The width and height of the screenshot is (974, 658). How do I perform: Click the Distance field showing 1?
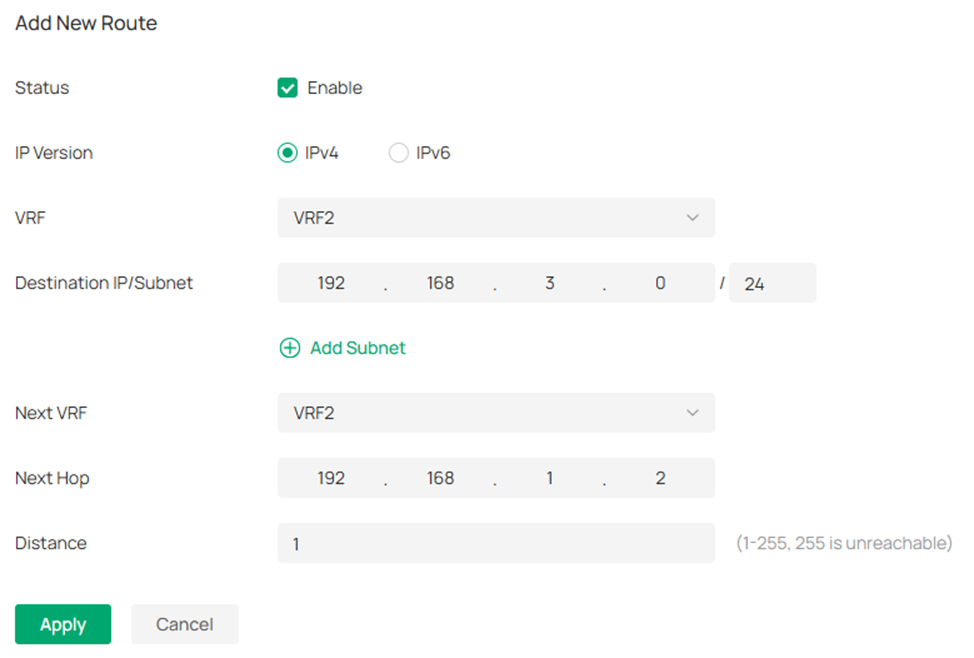click(x=496, y=542)
